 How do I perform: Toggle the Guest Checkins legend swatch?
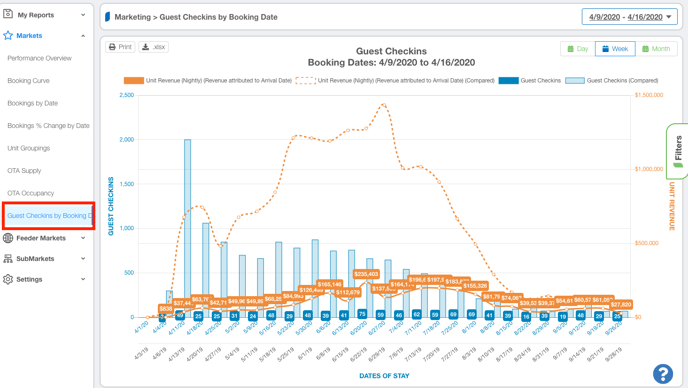point(509,81)
